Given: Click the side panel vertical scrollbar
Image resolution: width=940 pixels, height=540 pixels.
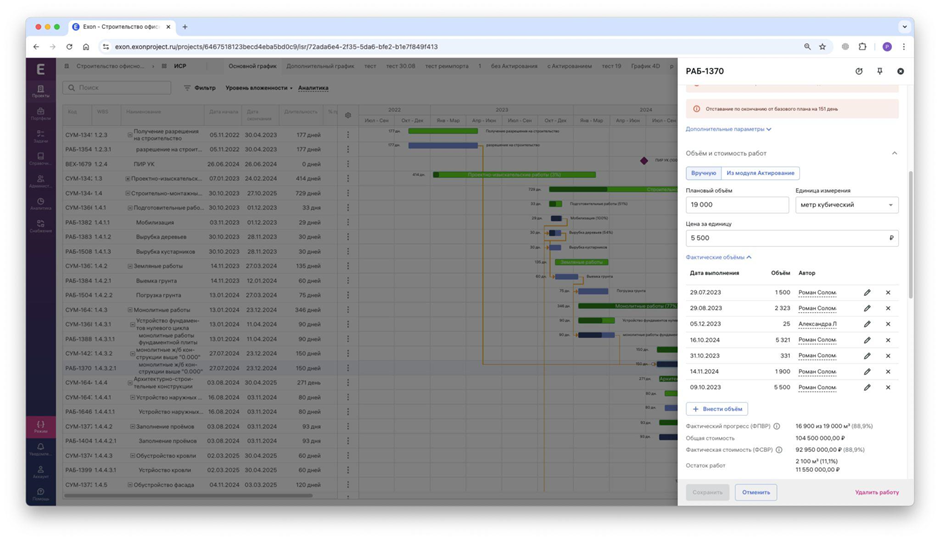Looking at the screenshot, I should click(911, 234).
